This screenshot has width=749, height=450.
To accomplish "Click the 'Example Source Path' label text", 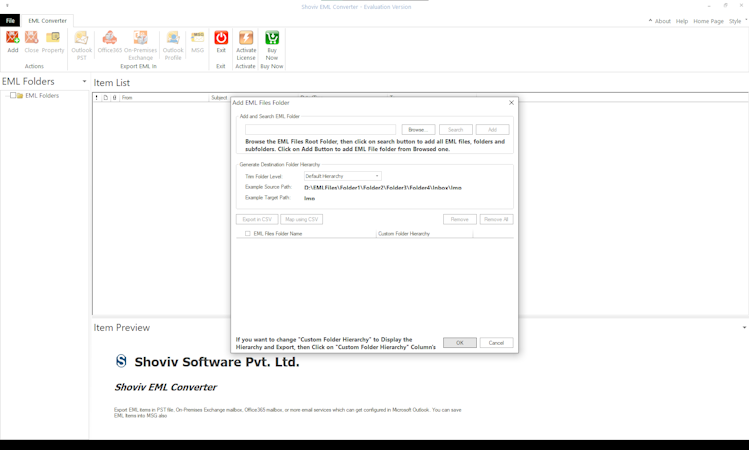I will pyautogui.click(x=268, y=187).
